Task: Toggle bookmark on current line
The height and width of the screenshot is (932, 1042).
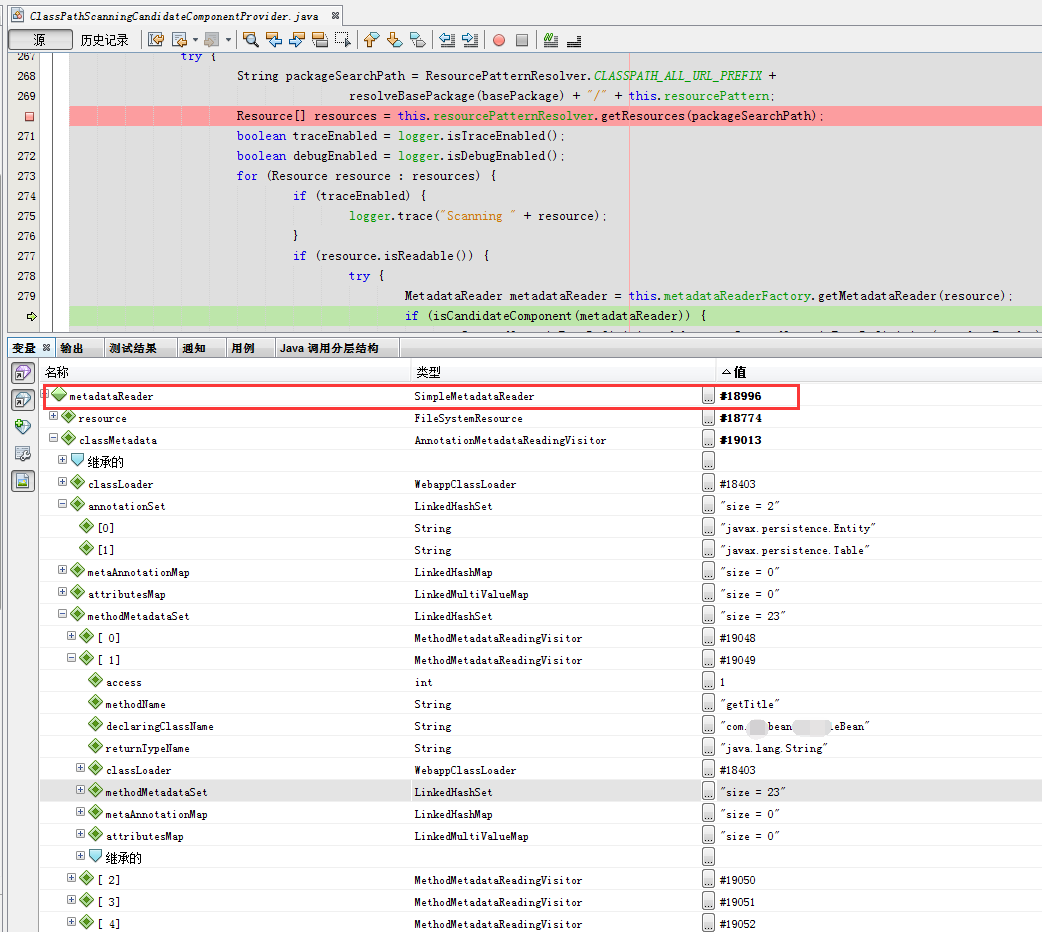Action: pos(417,40)
